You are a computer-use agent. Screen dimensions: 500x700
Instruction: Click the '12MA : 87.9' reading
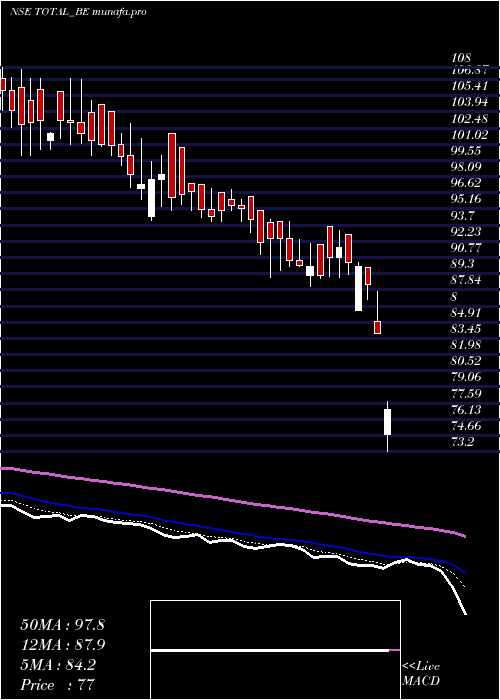pyautogui.click(x=62, y=645)
